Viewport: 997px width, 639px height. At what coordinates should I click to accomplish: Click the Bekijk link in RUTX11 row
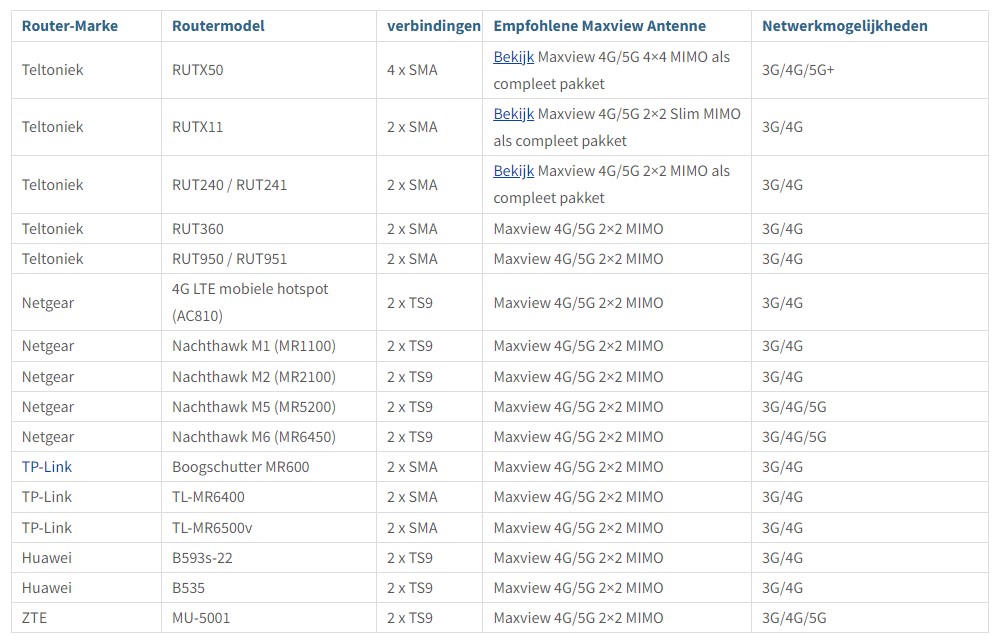(x=513, y=114)
